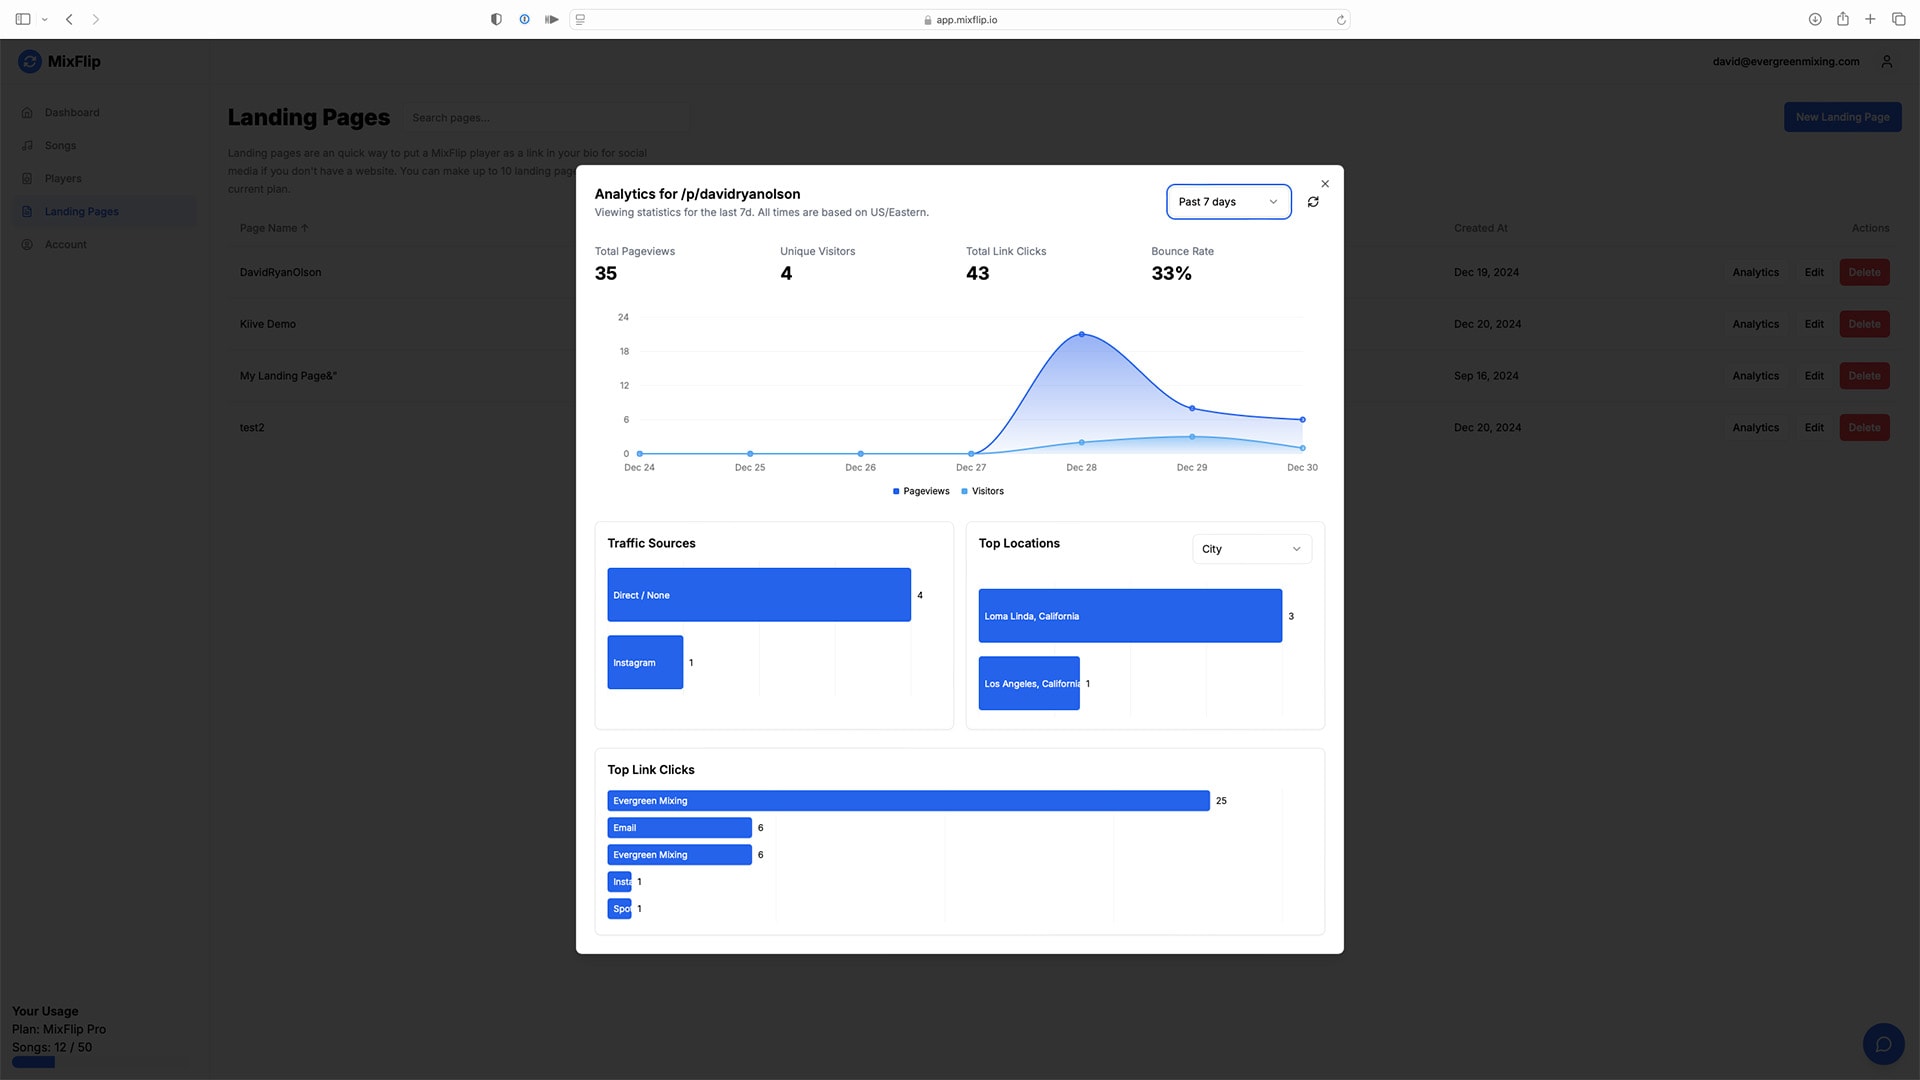The height and width of the screenshot is (1080, 1920).
Task: Edit the Kiive Demo page
Action: click(1814, 325)
